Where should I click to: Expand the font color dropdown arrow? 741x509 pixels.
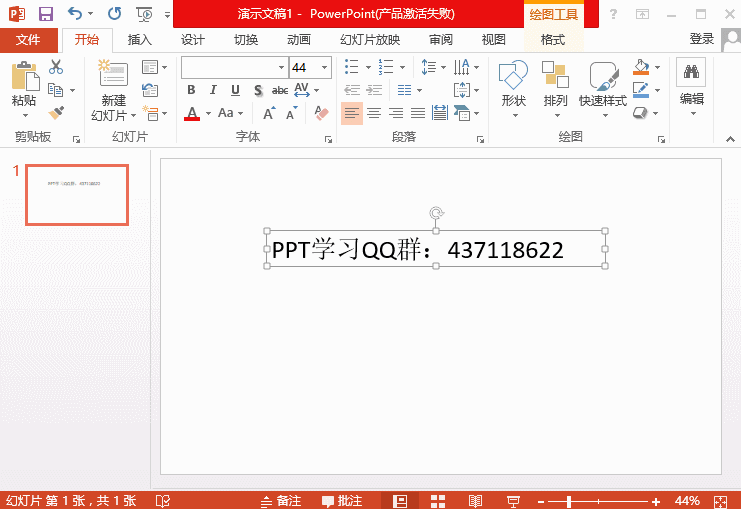click(208, 113)
